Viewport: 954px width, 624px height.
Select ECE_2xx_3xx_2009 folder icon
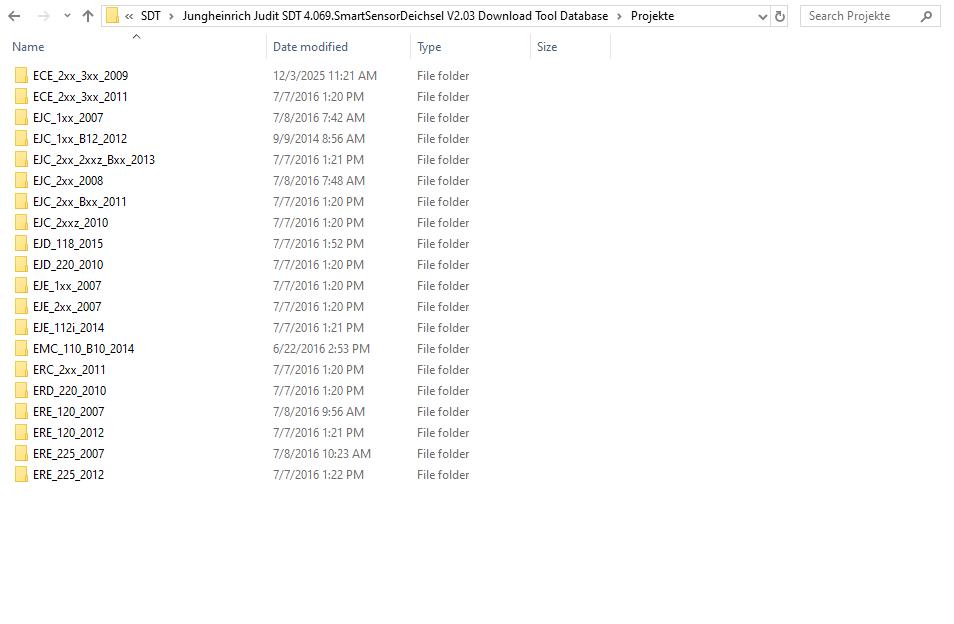21,75
